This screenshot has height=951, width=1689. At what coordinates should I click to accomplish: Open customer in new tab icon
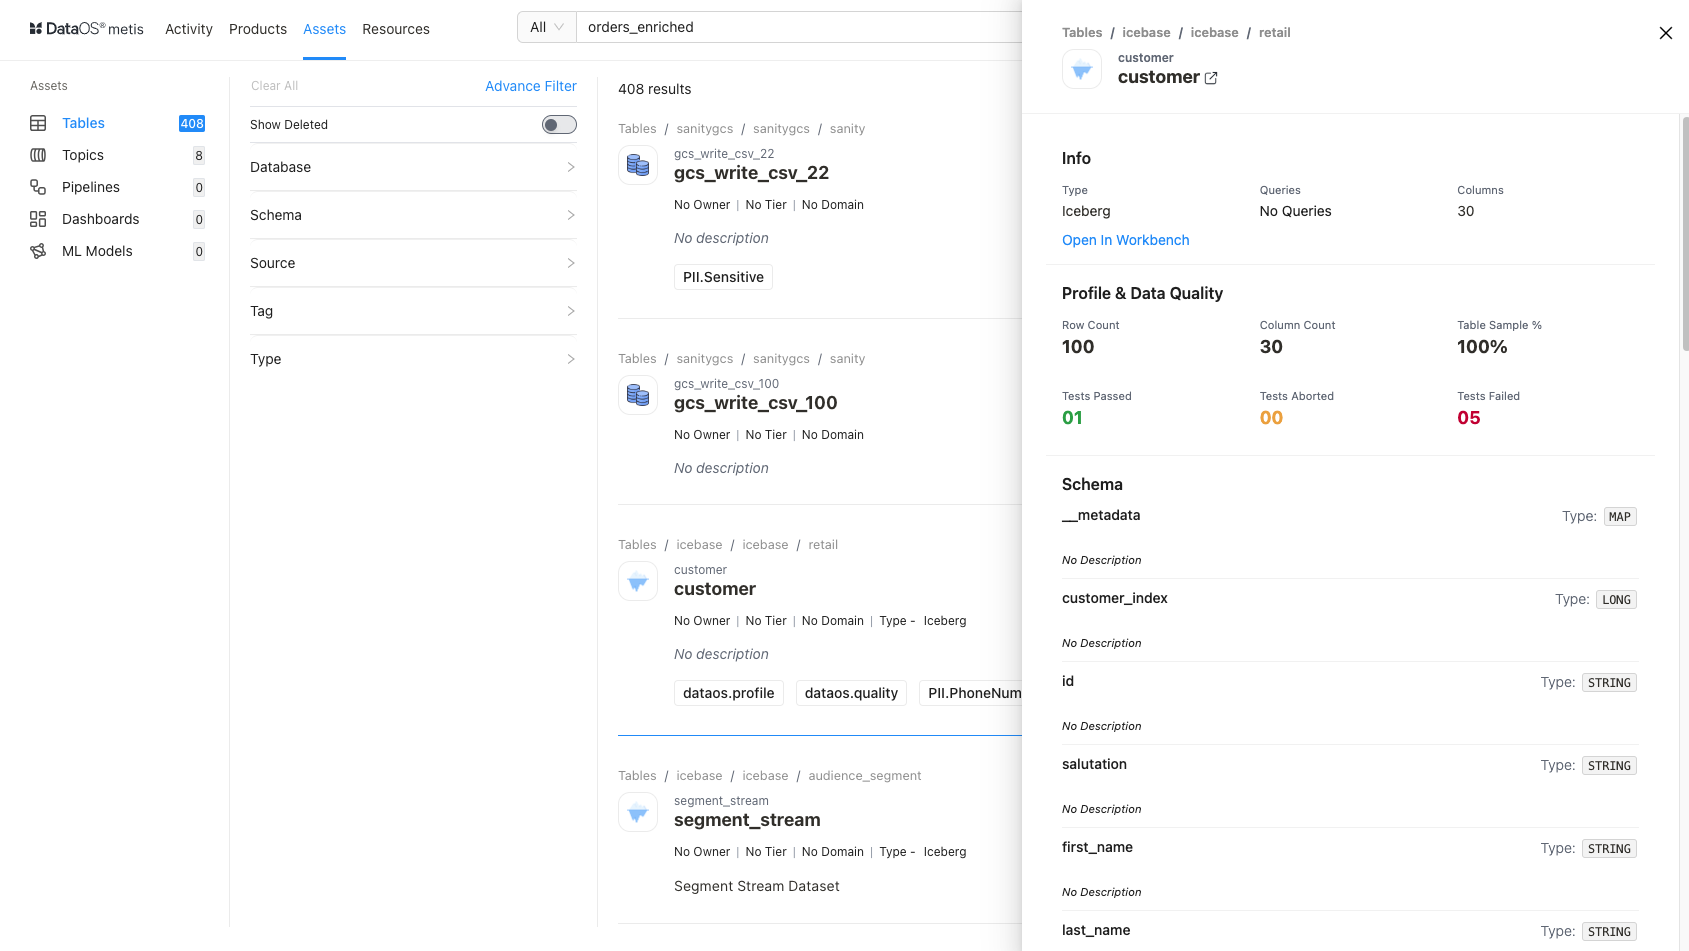[1211, 78]
